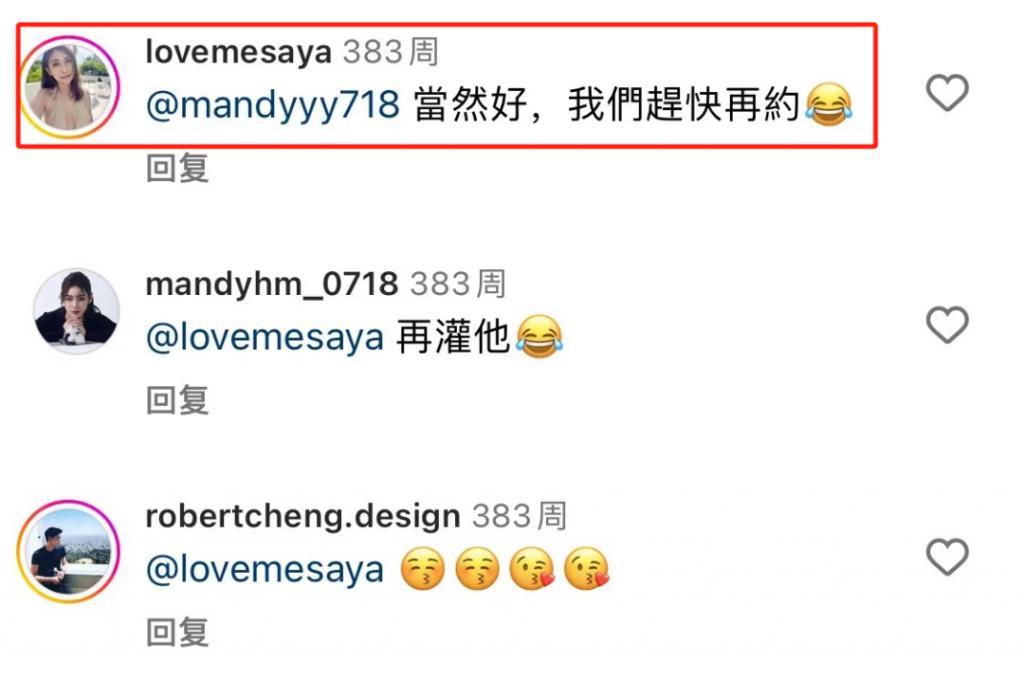Open mandyhm_0718's profile avatar

[x=76, y=310]
